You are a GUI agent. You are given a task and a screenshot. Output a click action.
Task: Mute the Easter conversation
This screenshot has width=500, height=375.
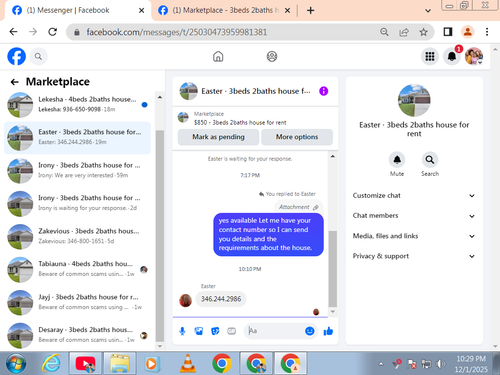click(x=397, y=160)
